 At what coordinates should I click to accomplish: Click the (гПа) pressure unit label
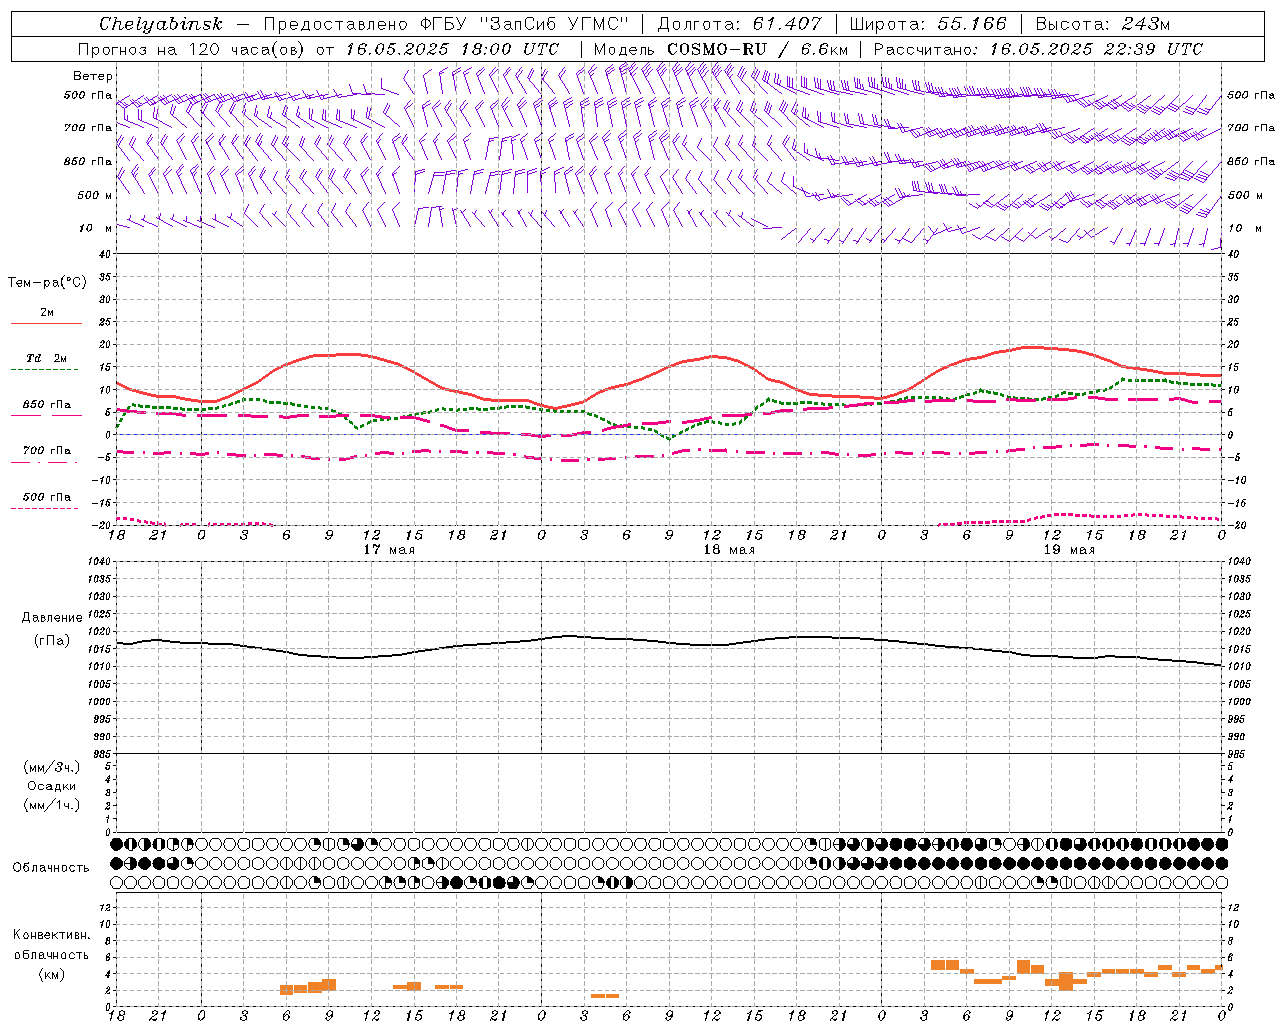coord(52,641)
